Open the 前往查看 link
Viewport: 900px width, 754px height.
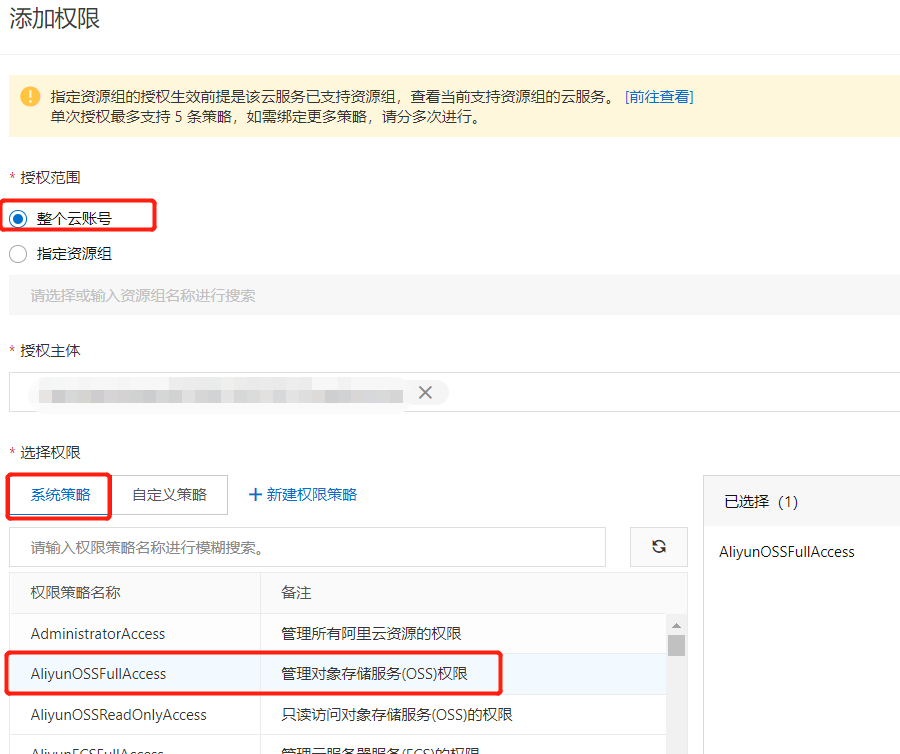point(659,96)
